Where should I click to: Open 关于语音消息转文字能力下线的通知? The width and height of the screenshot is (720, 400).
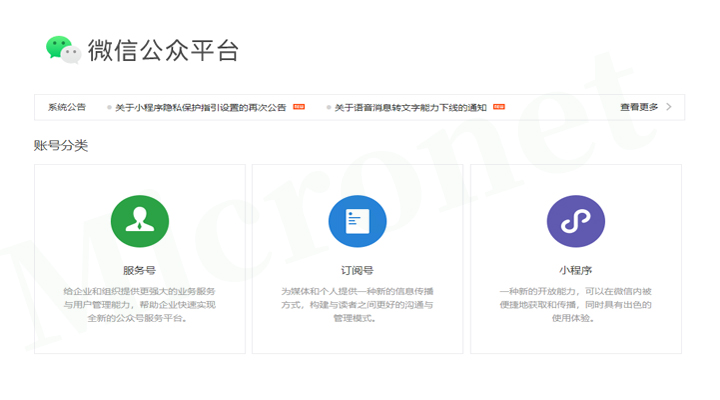tap(411, 107)
